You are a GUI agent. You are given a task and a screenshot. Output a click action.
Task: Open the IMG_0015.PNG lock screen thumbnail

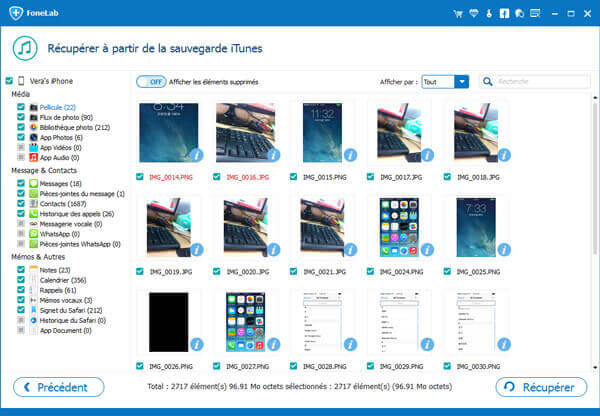pyautogui.click(x=322, y=132)
